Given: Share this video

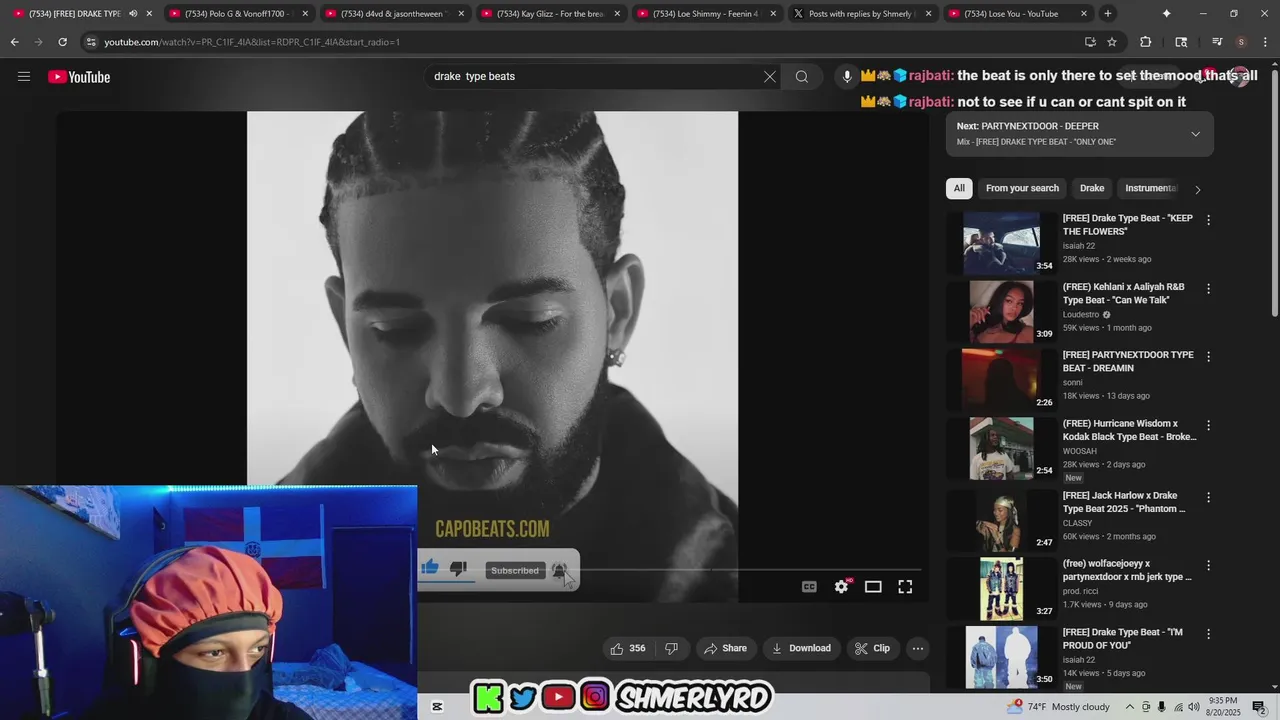Looking at the screenshot, I should 725,648.
